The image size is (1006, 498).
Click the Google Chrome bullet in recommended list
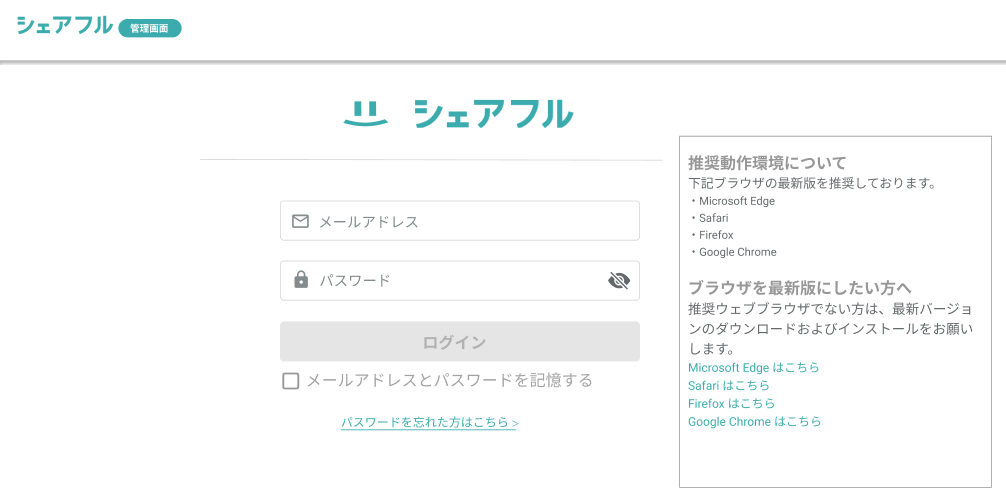point(737,252)
